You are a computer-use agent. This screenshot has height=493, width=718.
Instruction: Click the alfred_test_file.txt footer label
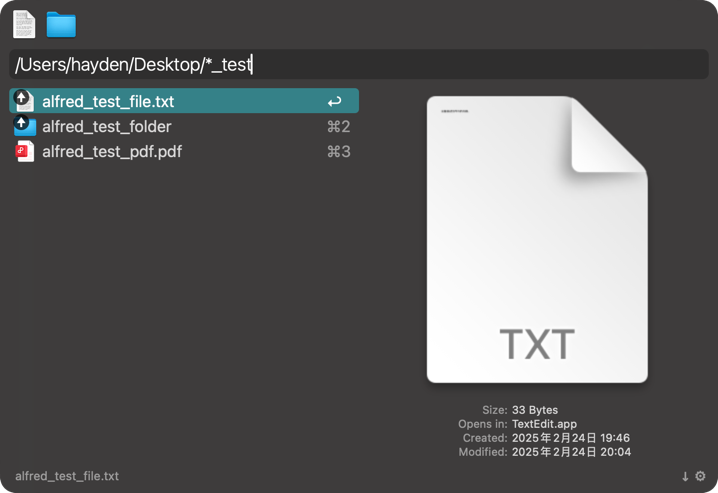67,476
